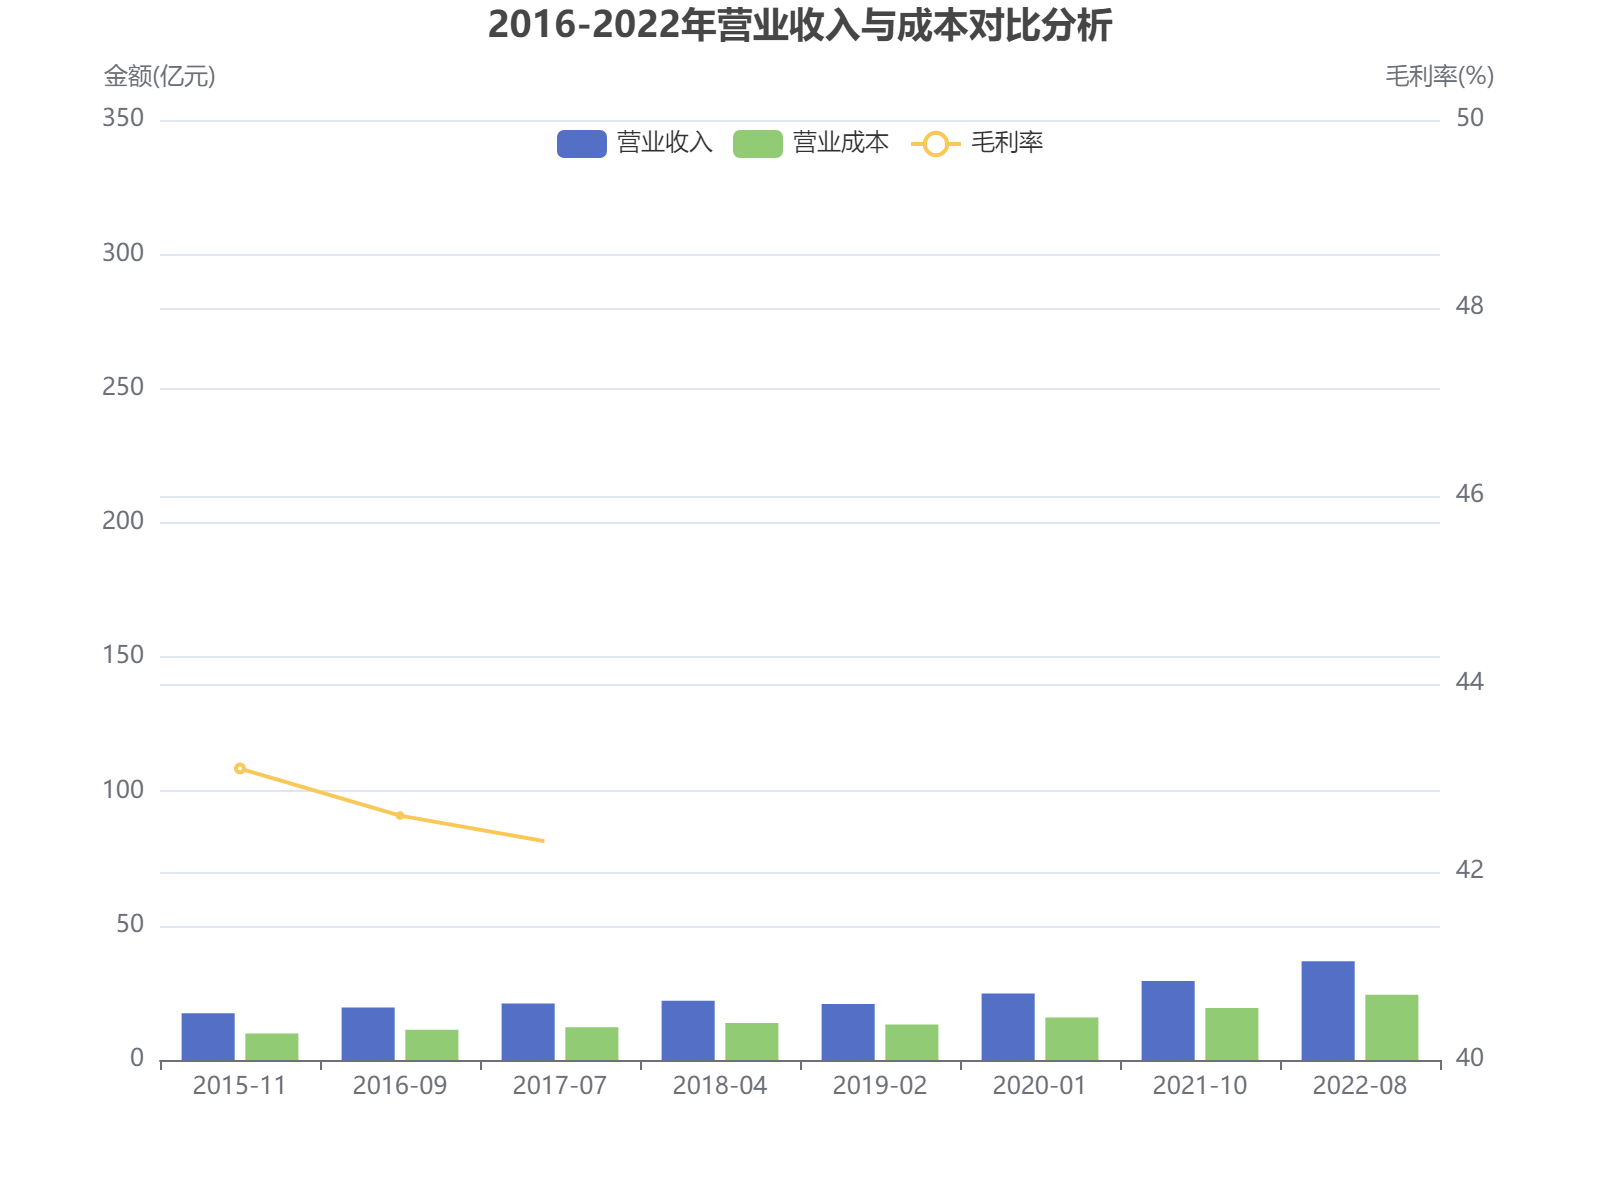
Task: Select the 2016-09 blue revenue bar
Action: [368, 1034]
